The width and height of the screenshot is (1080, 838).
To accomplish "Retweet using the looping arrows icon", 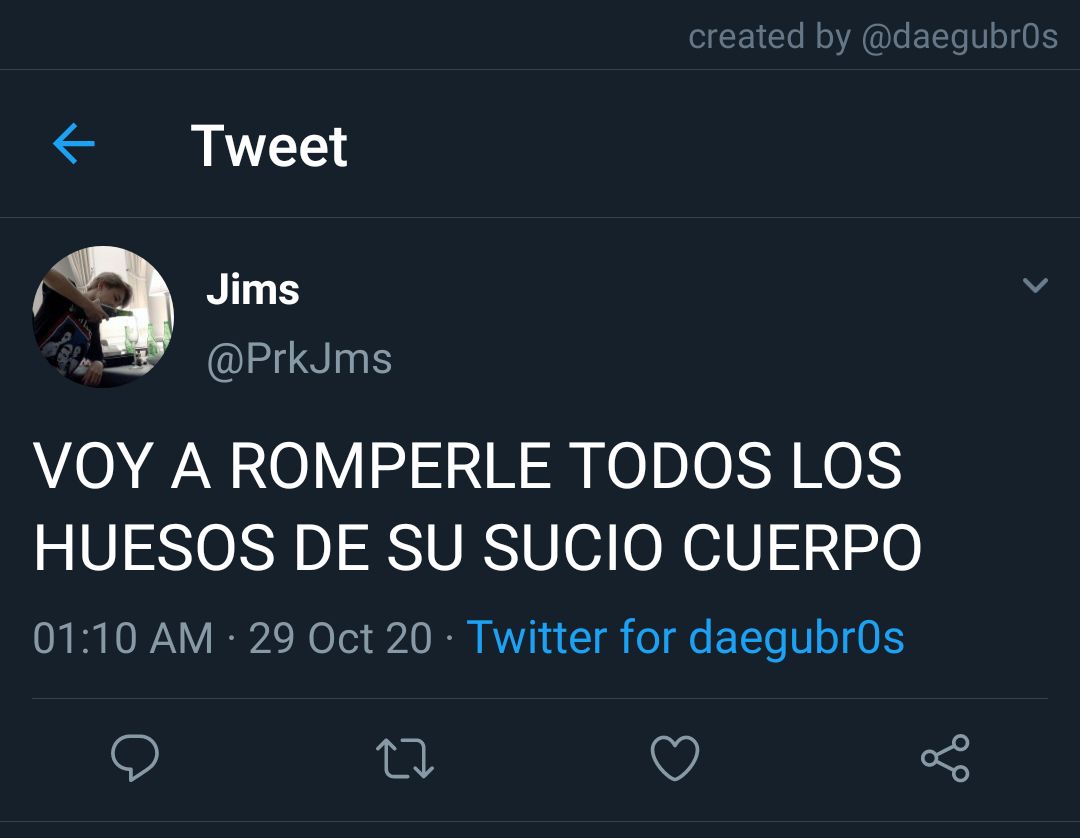I will [405, 758].
